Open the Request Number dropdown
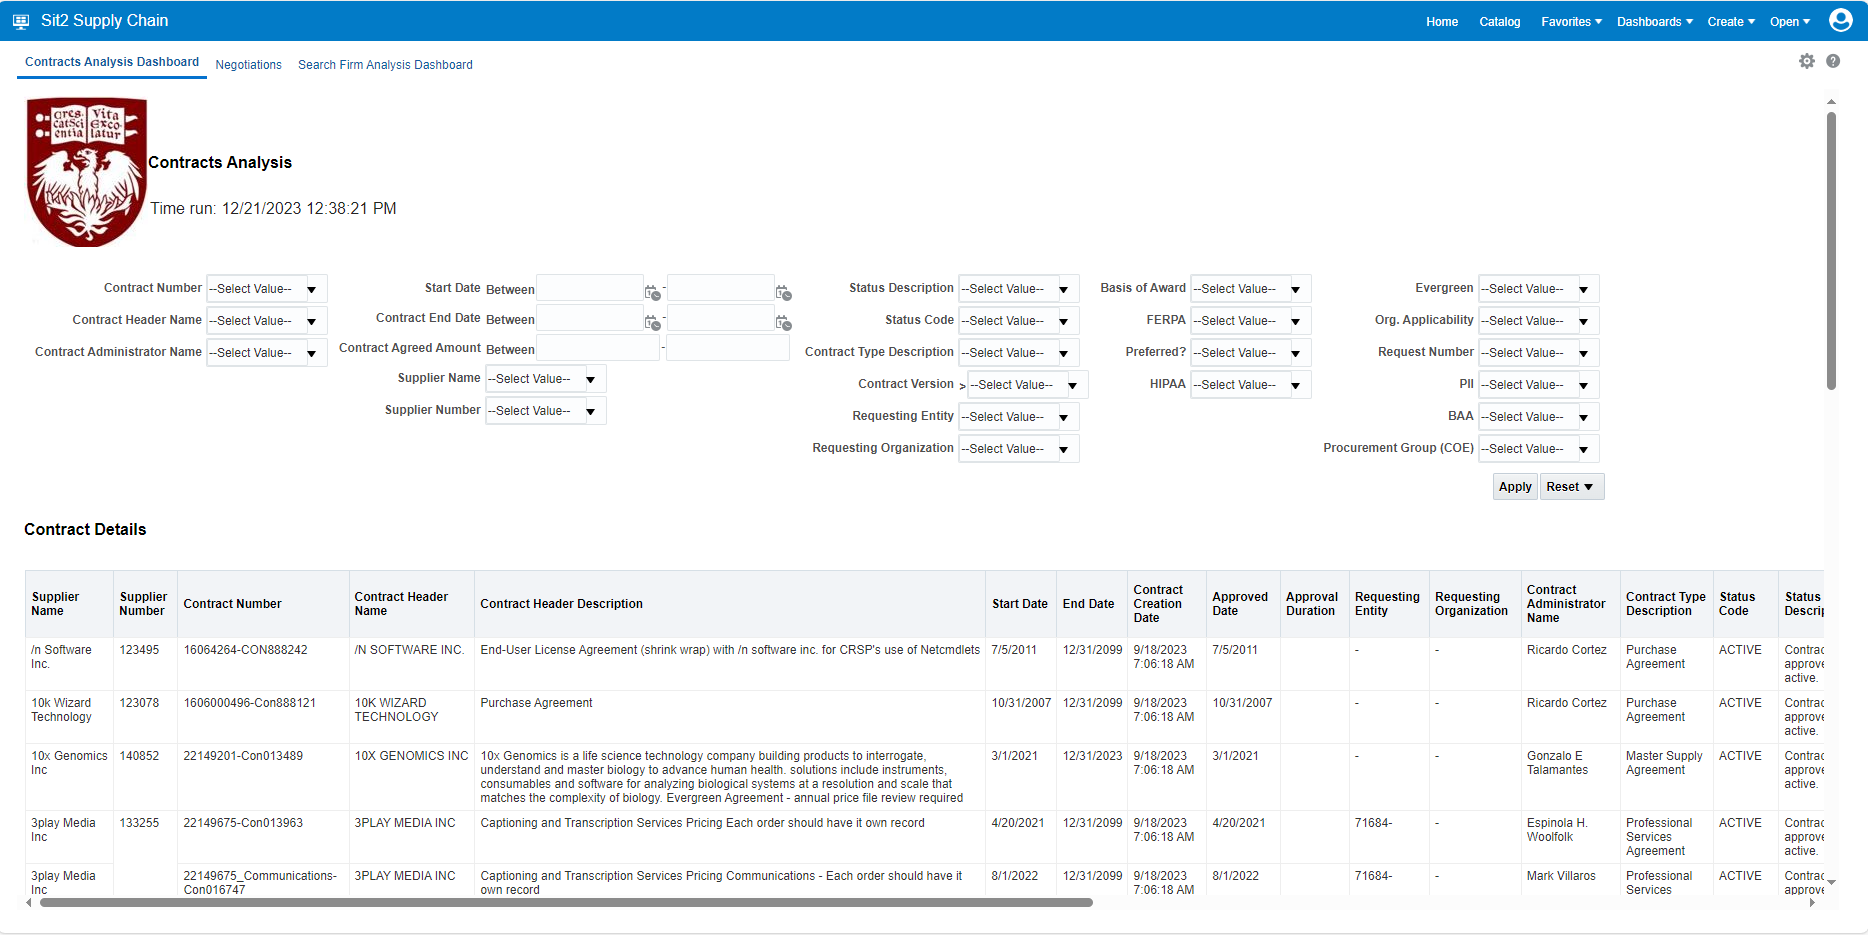Image resolution: width=1868 pixels, height=935 pixels. 1584,353
